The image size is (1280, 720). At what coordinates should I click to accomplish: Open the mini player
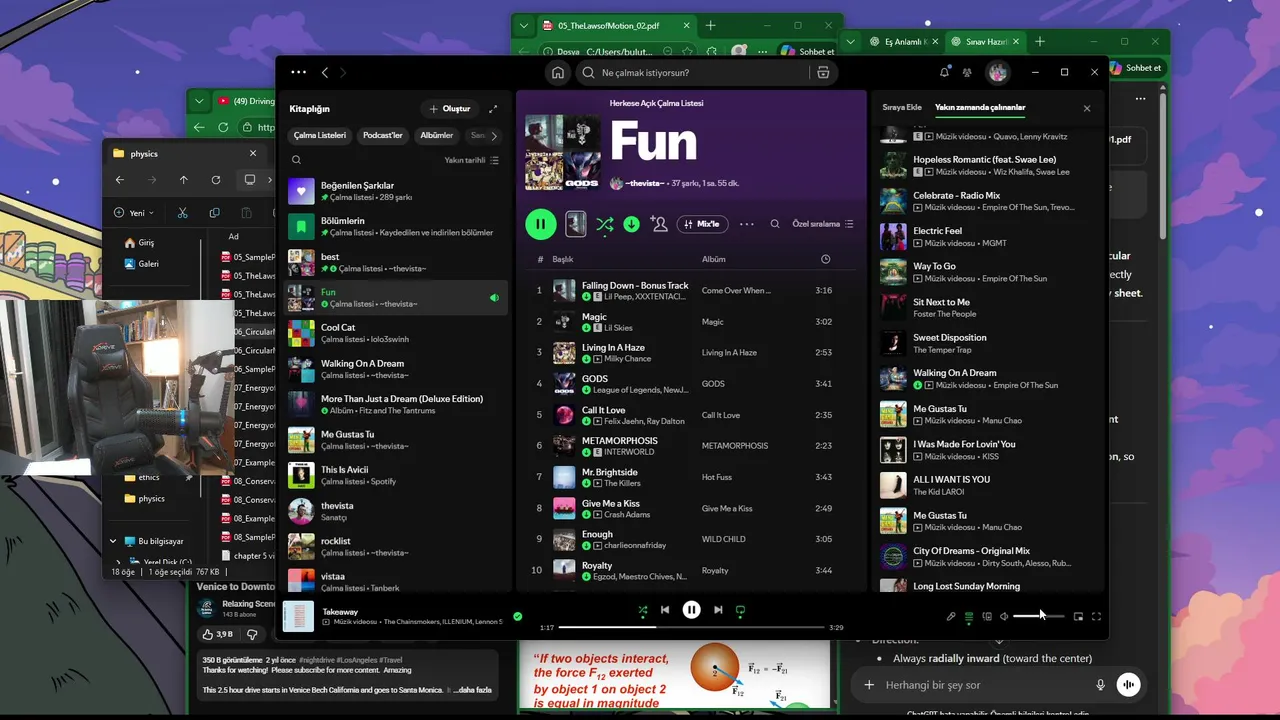point(1078,617)
